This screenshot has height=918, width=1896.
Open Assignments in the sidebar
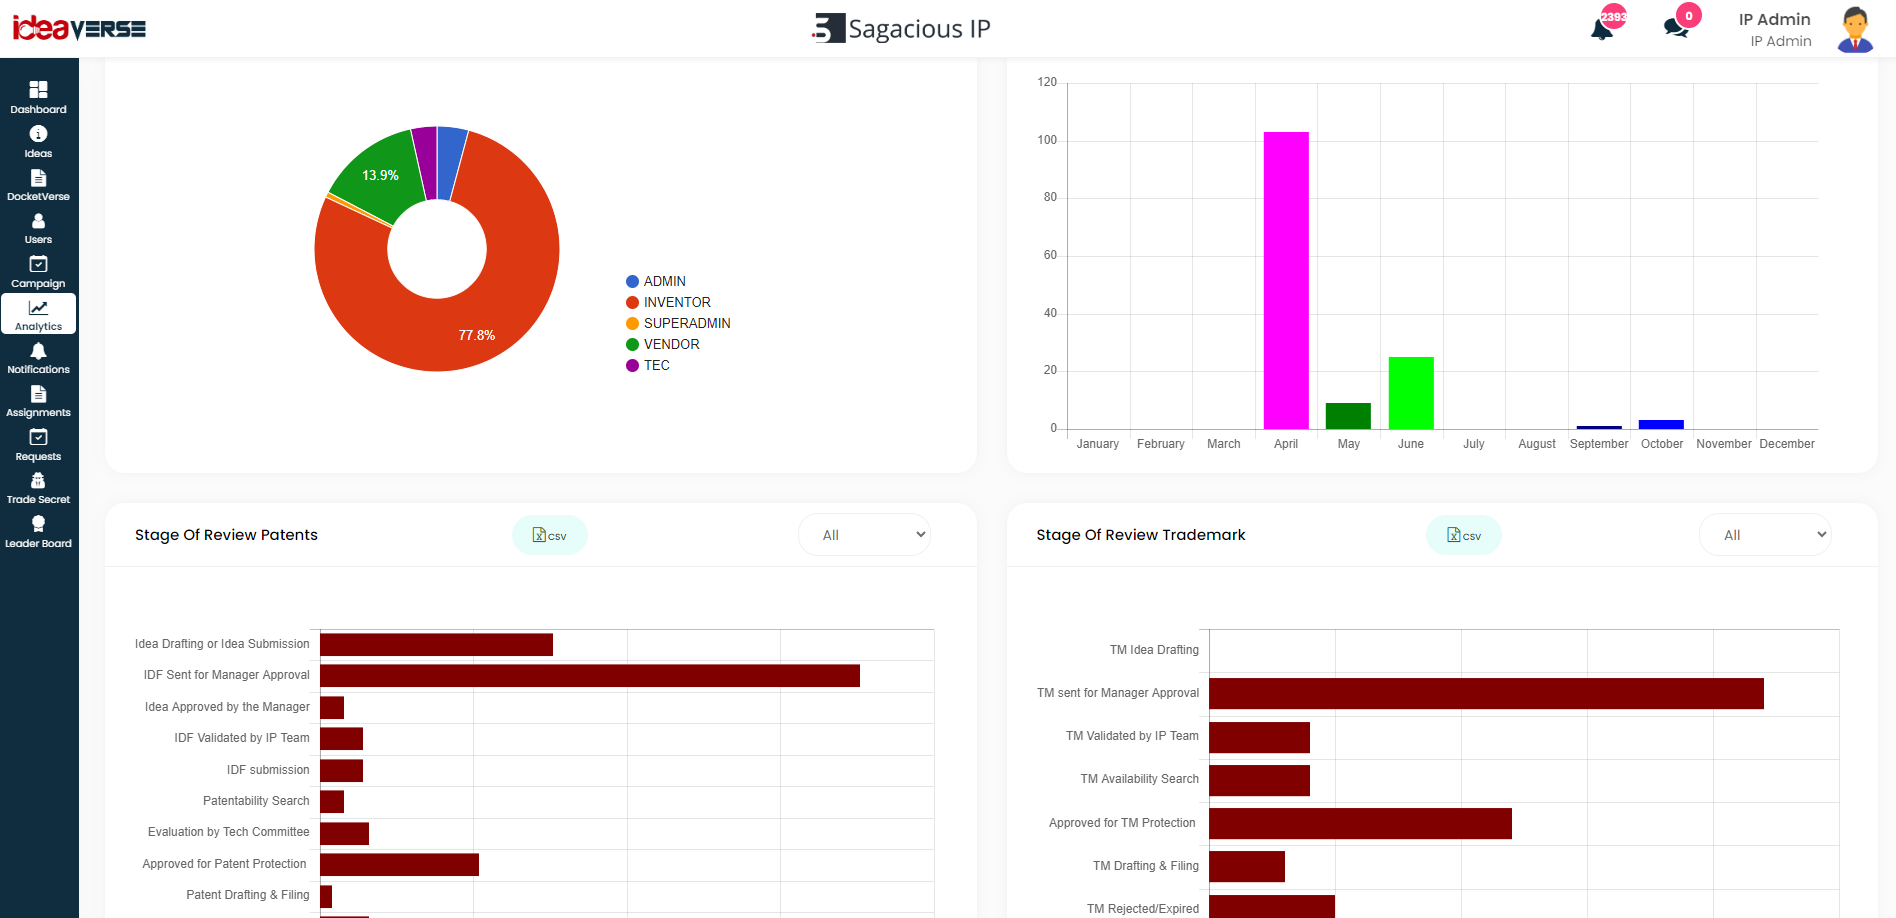[38, 401]
